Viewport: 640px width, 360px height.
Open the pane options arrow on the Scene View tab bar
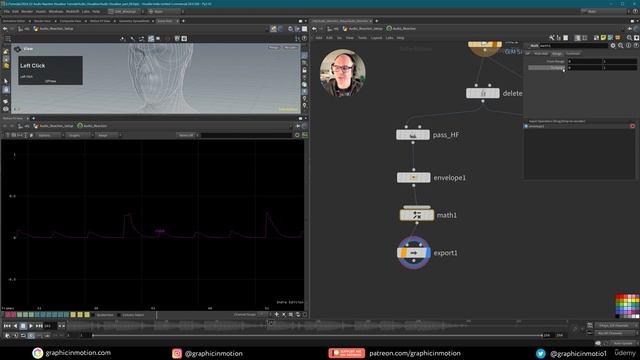(x=306, y=21)
